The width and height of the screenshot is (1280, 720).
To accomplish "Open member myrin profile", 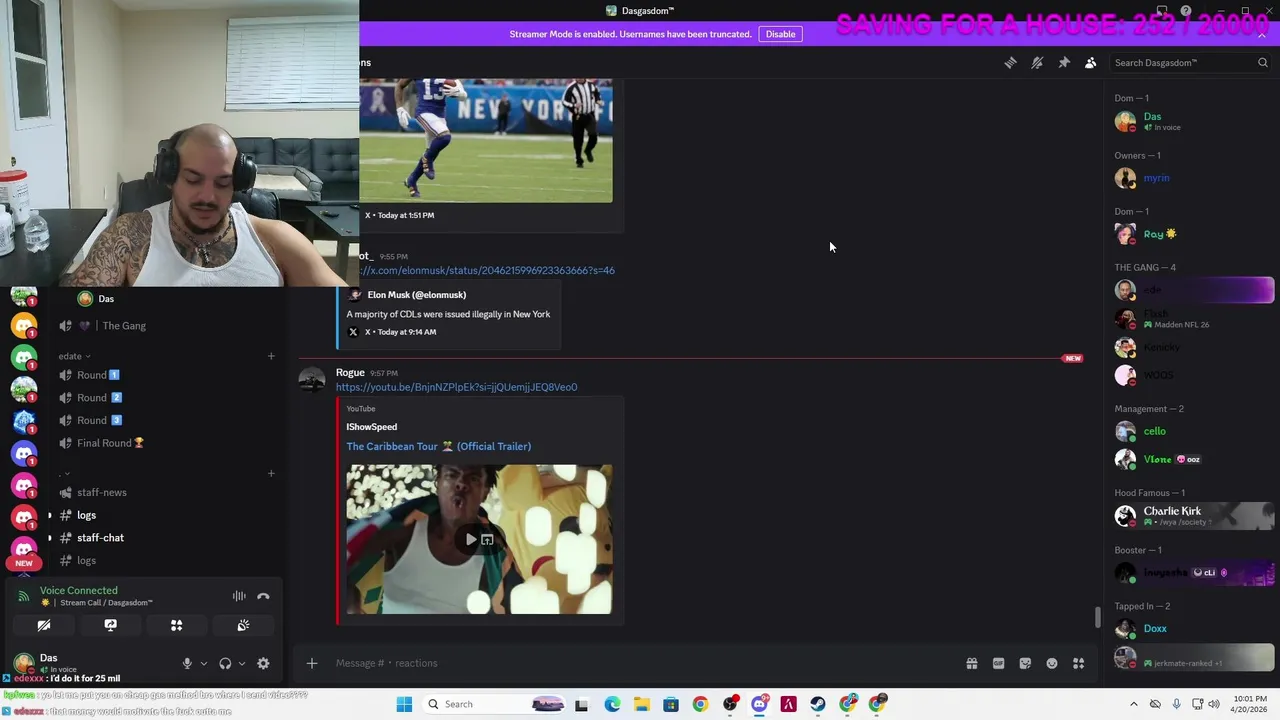I will (x=1193, y=178).
